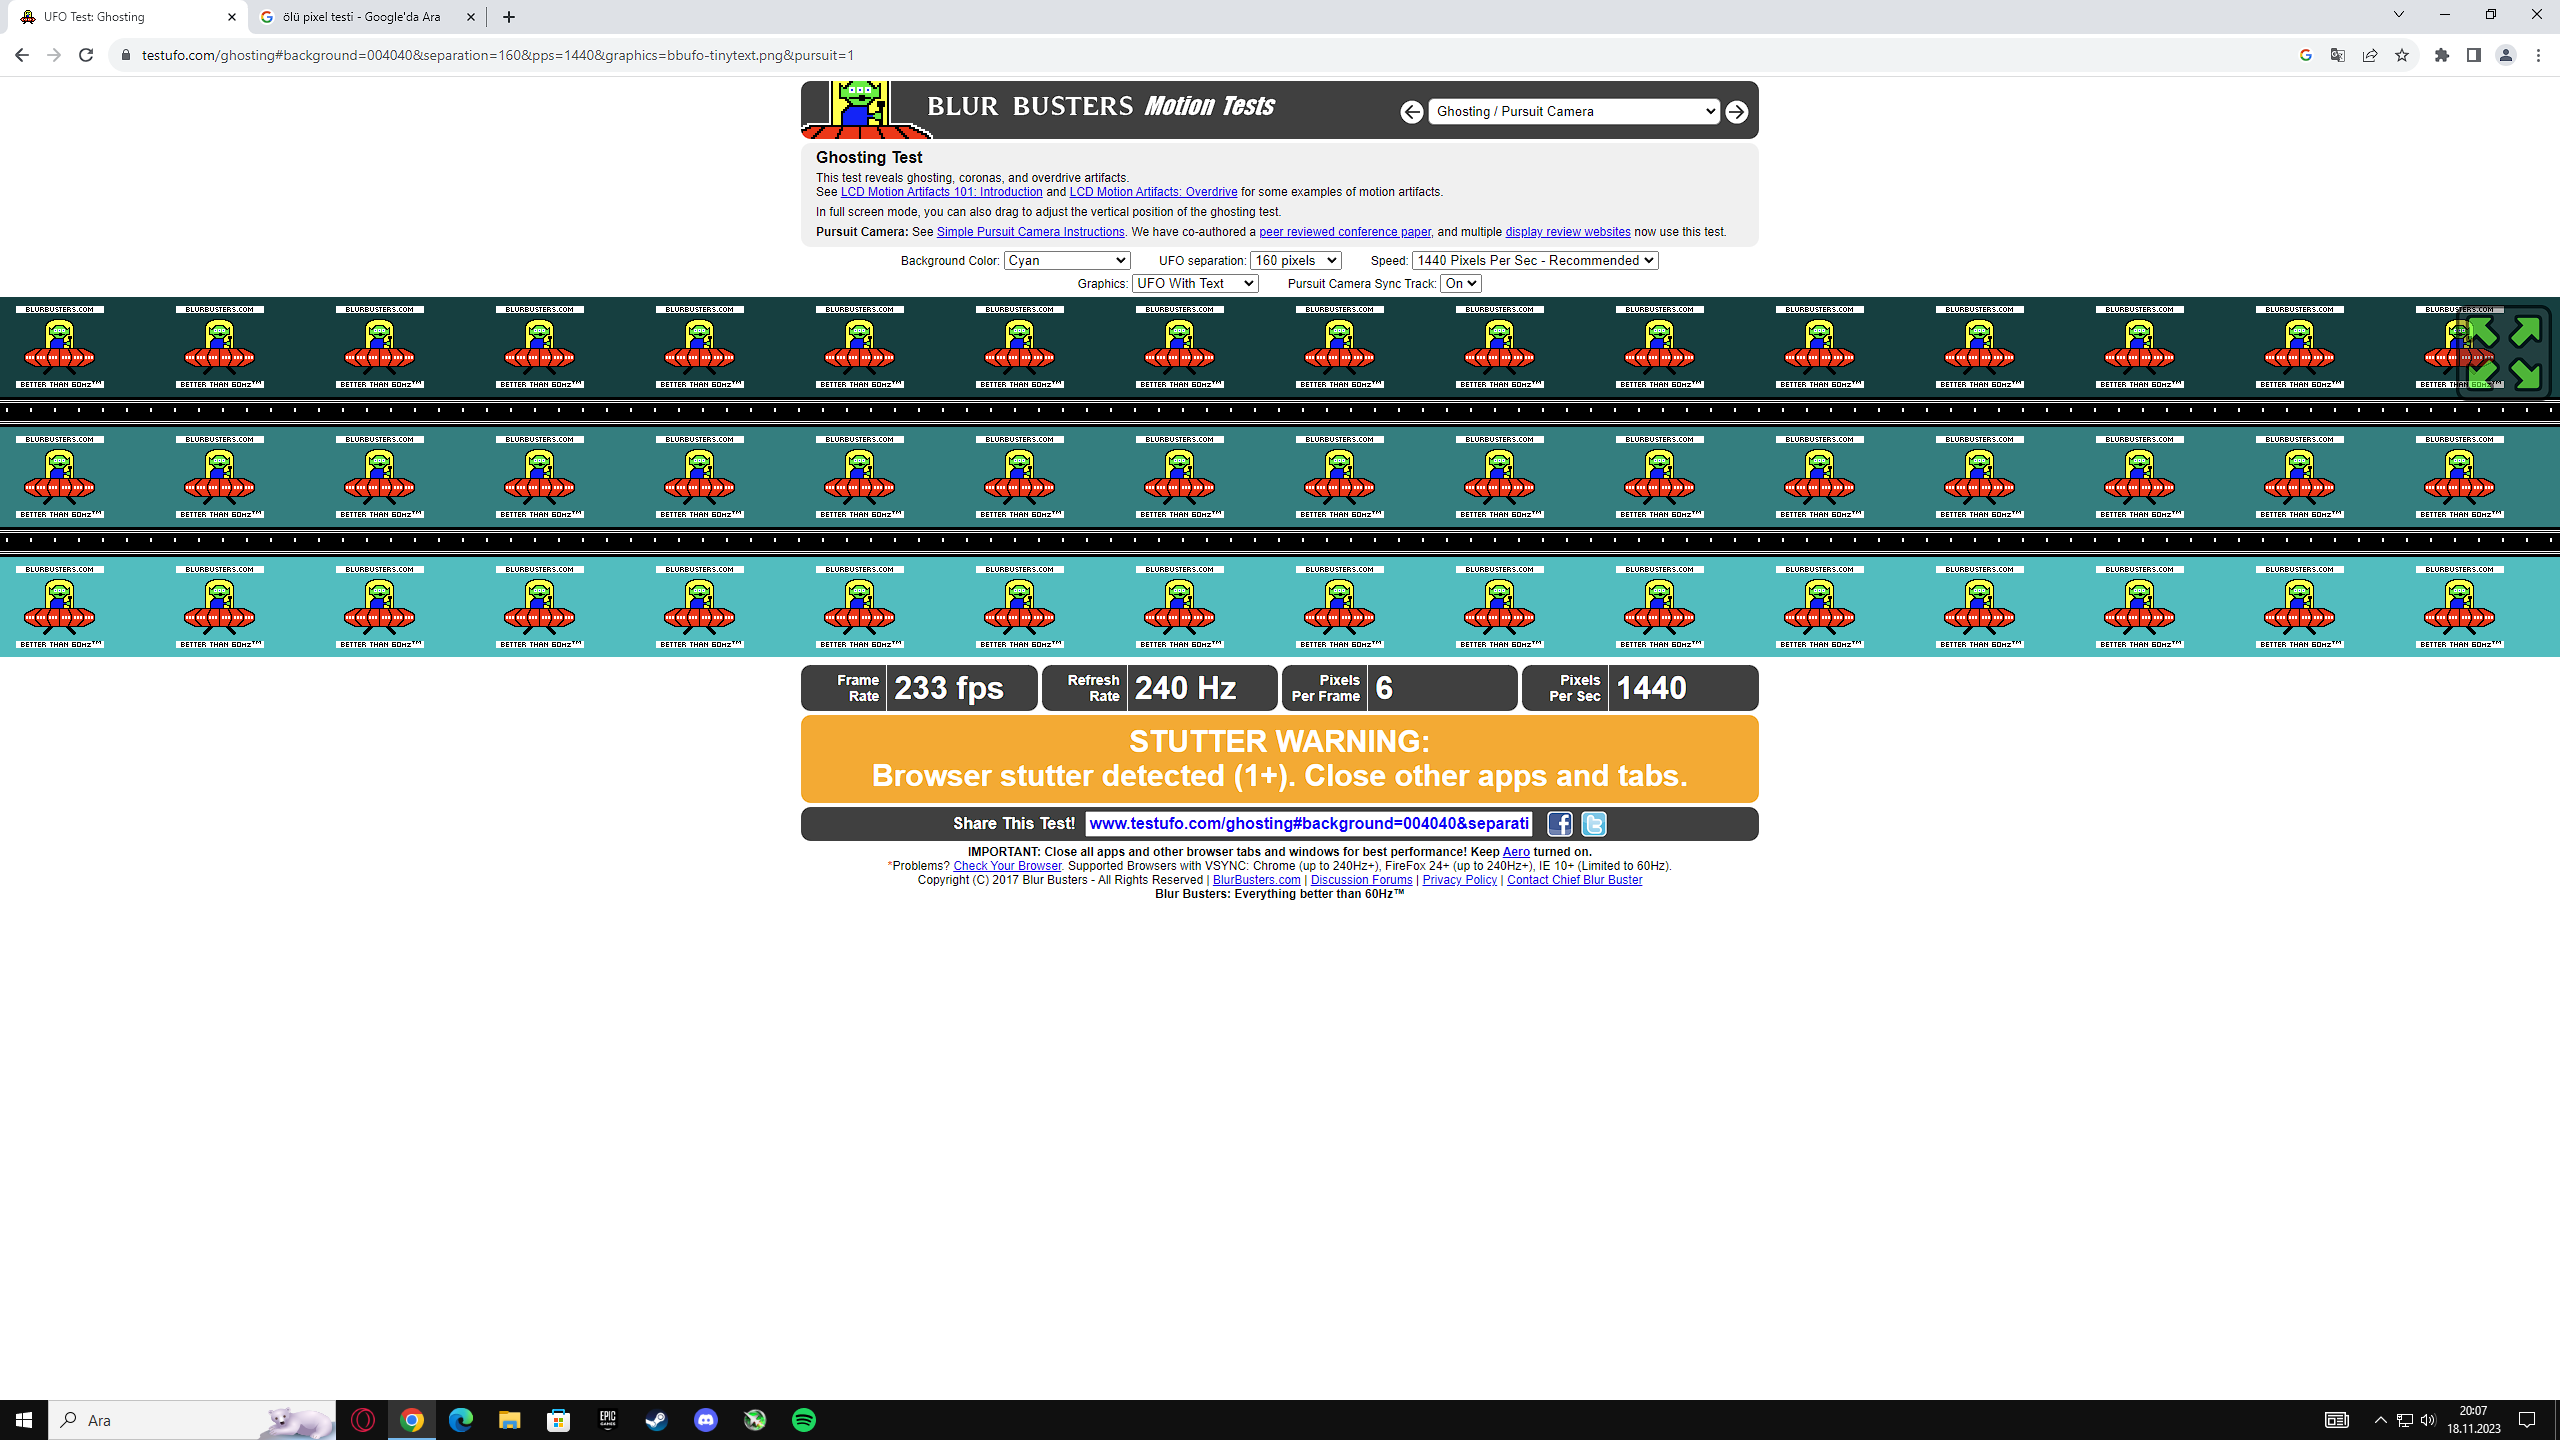This screenshot has width=2560, height=1440.
Task: Open the Speed dropdown
Action: click(x=1535, y=260)
